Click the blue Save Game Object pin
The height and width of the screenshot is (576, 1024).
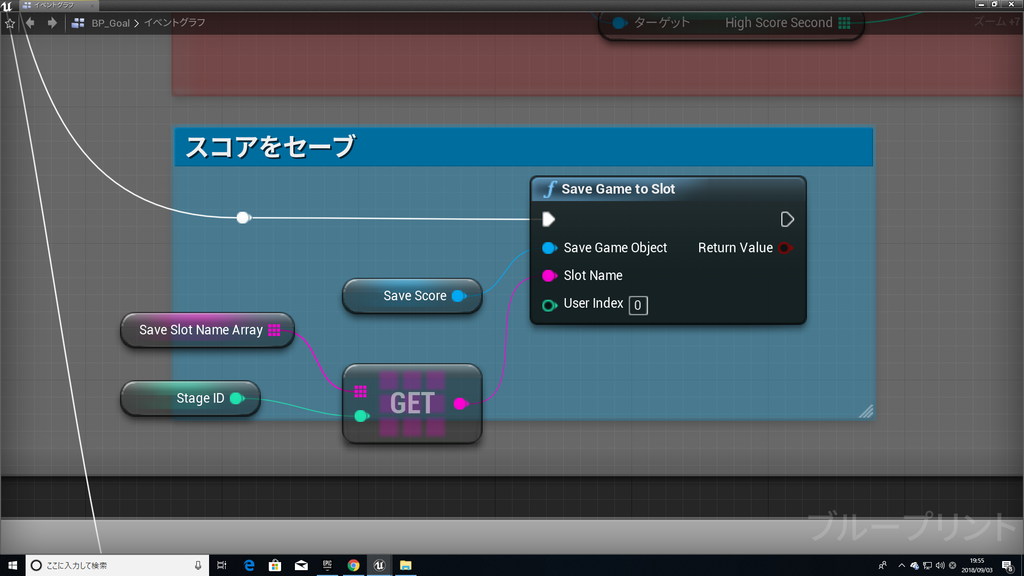549,248
